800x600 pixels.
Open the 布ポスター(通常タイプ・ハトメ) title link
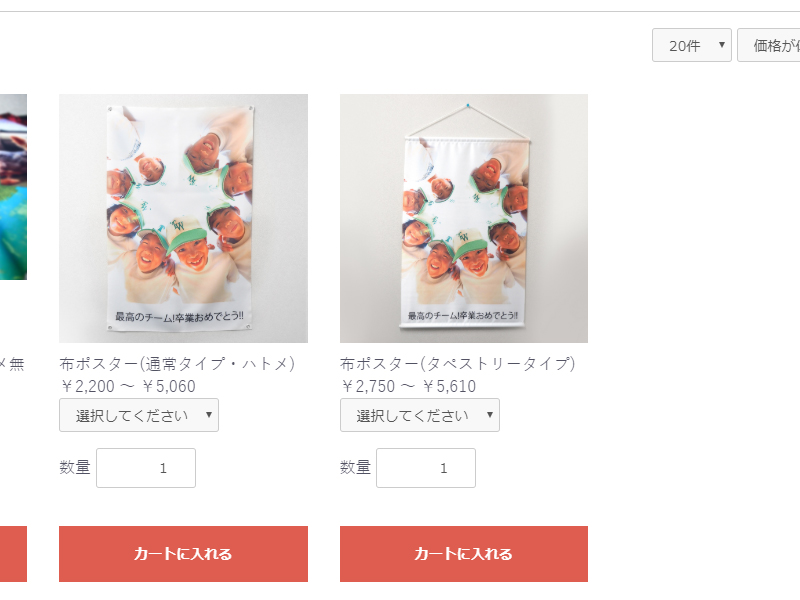tap(177, 364)
